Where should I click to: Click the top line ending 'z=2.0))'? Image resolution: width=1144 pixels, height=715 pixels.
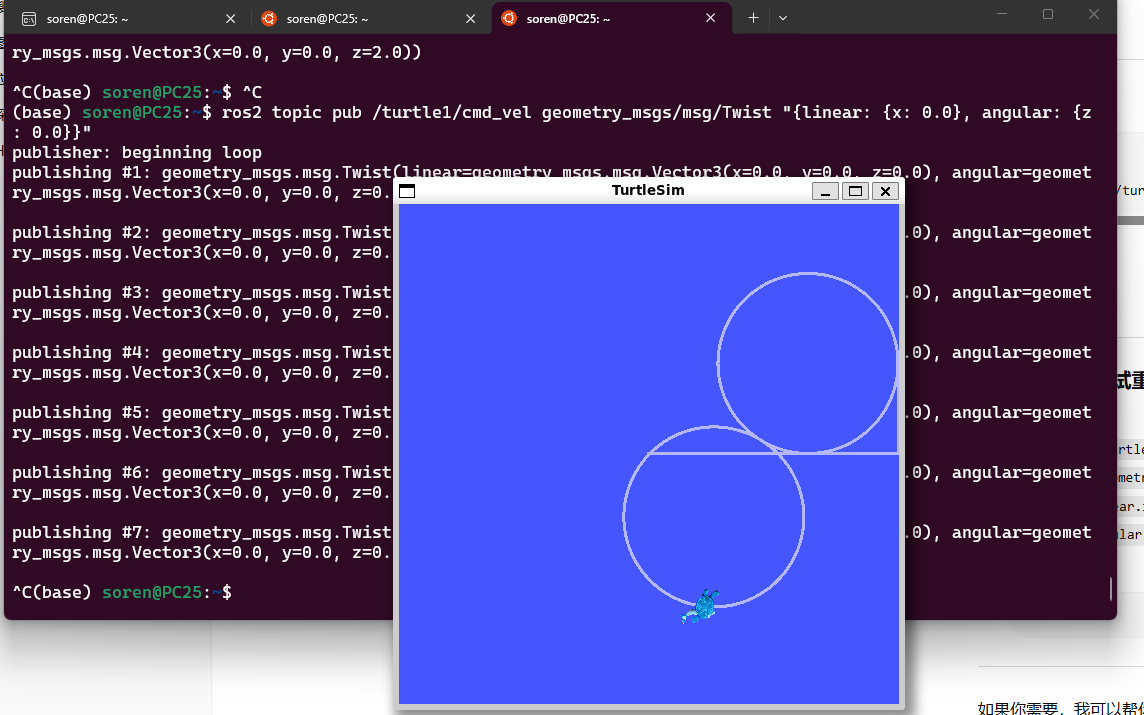(217, 53)
